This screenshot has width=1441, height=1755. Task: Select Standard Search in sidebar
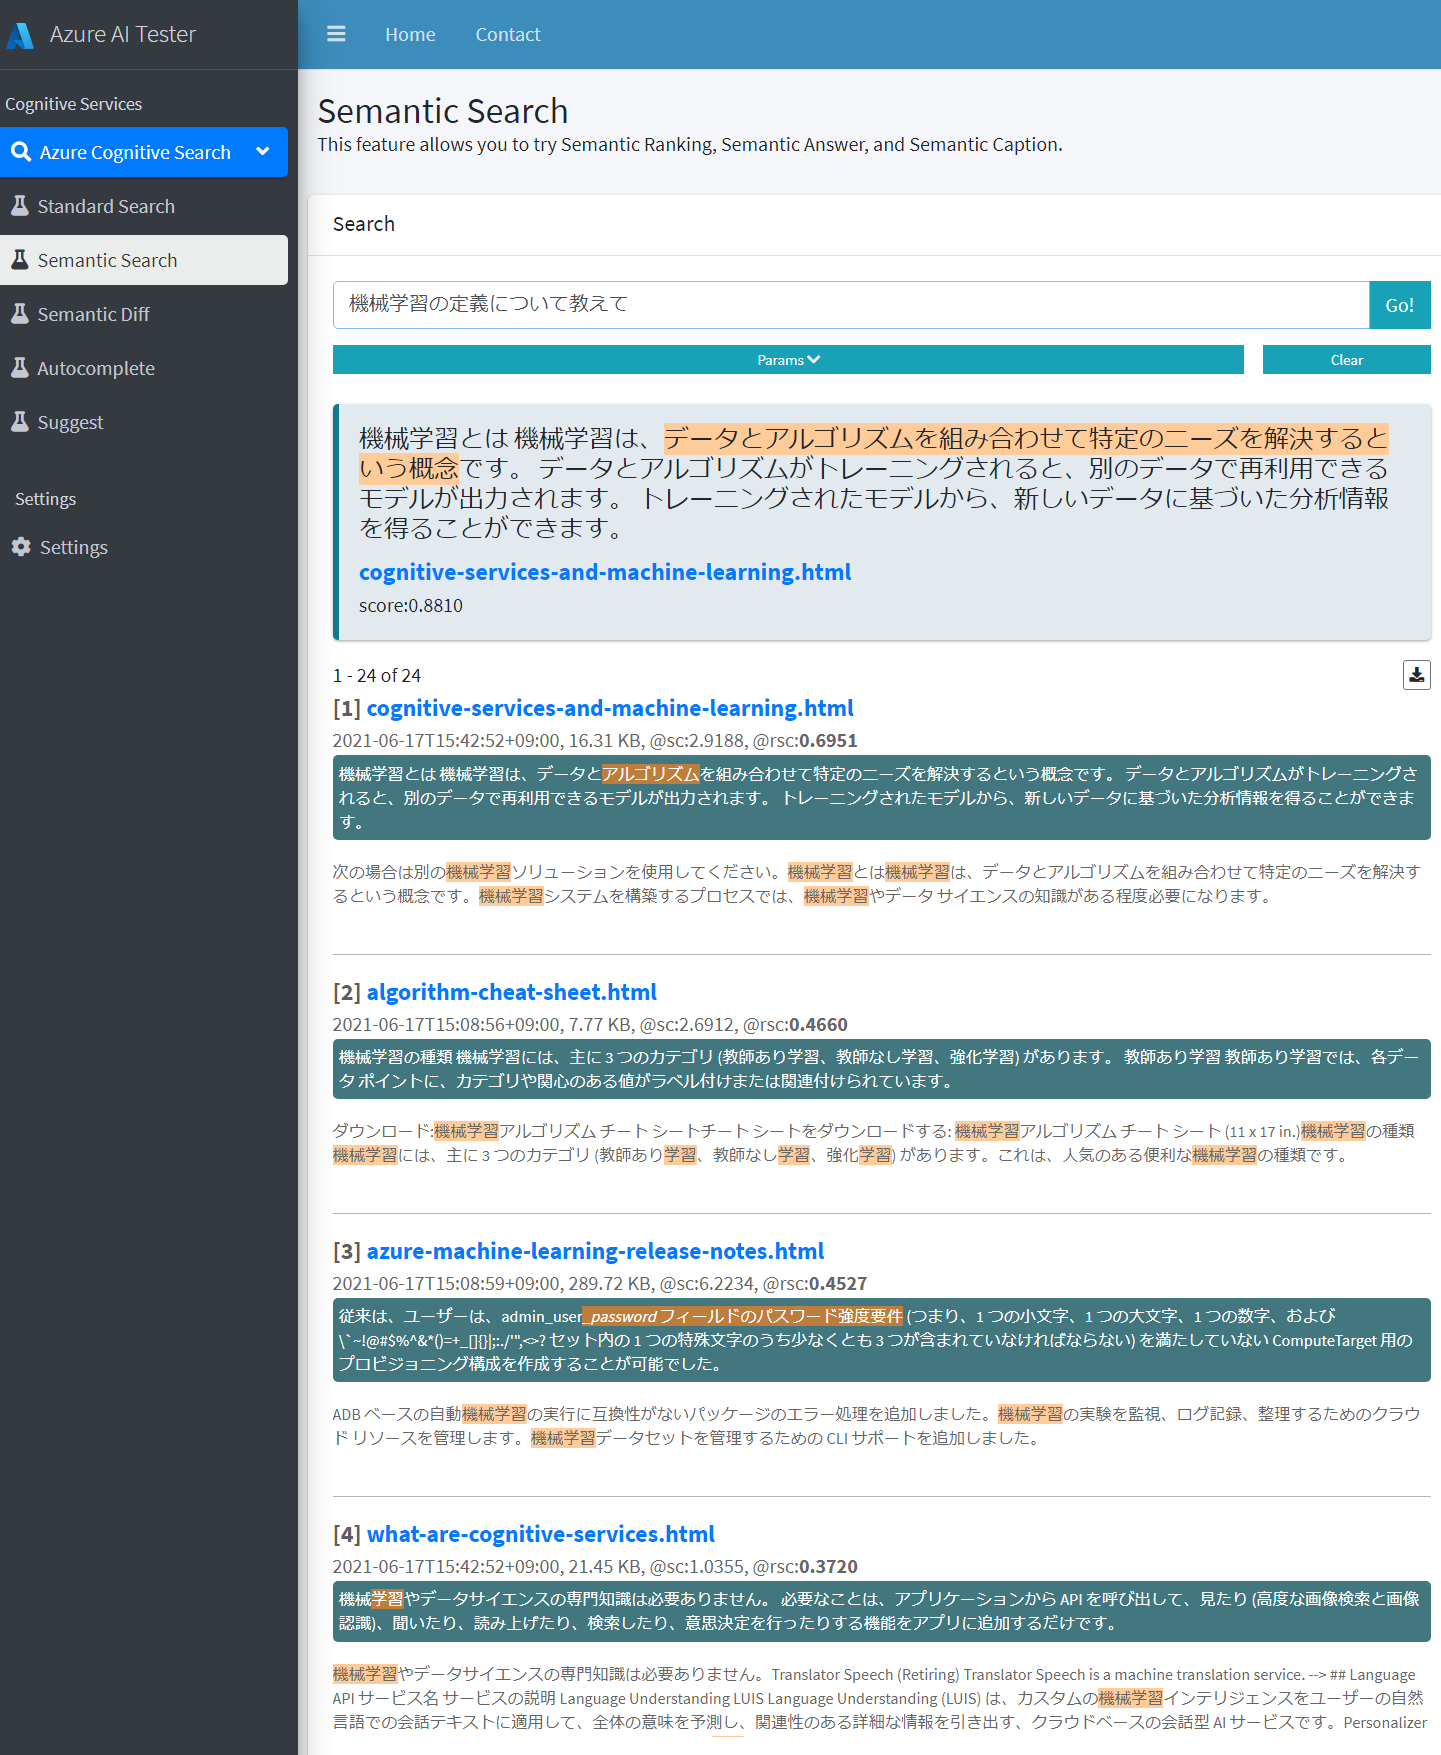[144, 206]
